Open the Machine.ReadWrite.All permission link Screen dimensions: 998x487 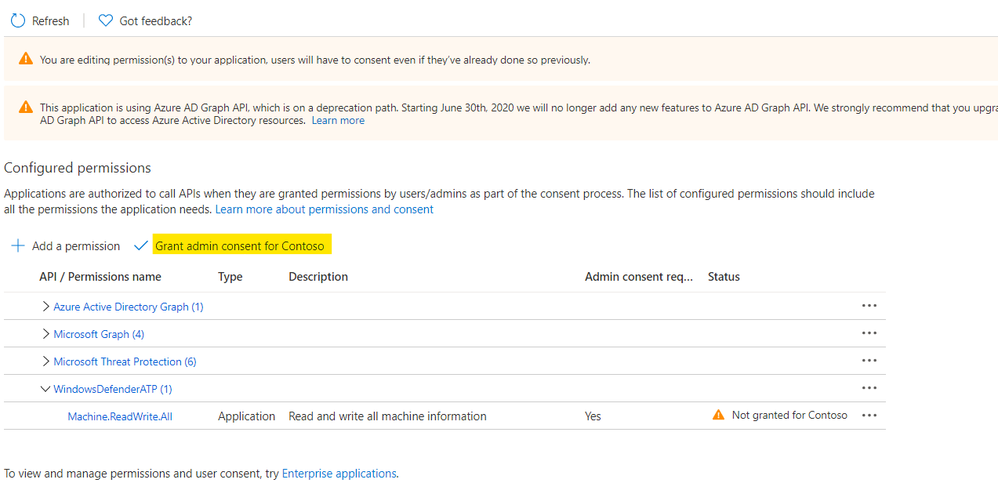pos(120,416)
